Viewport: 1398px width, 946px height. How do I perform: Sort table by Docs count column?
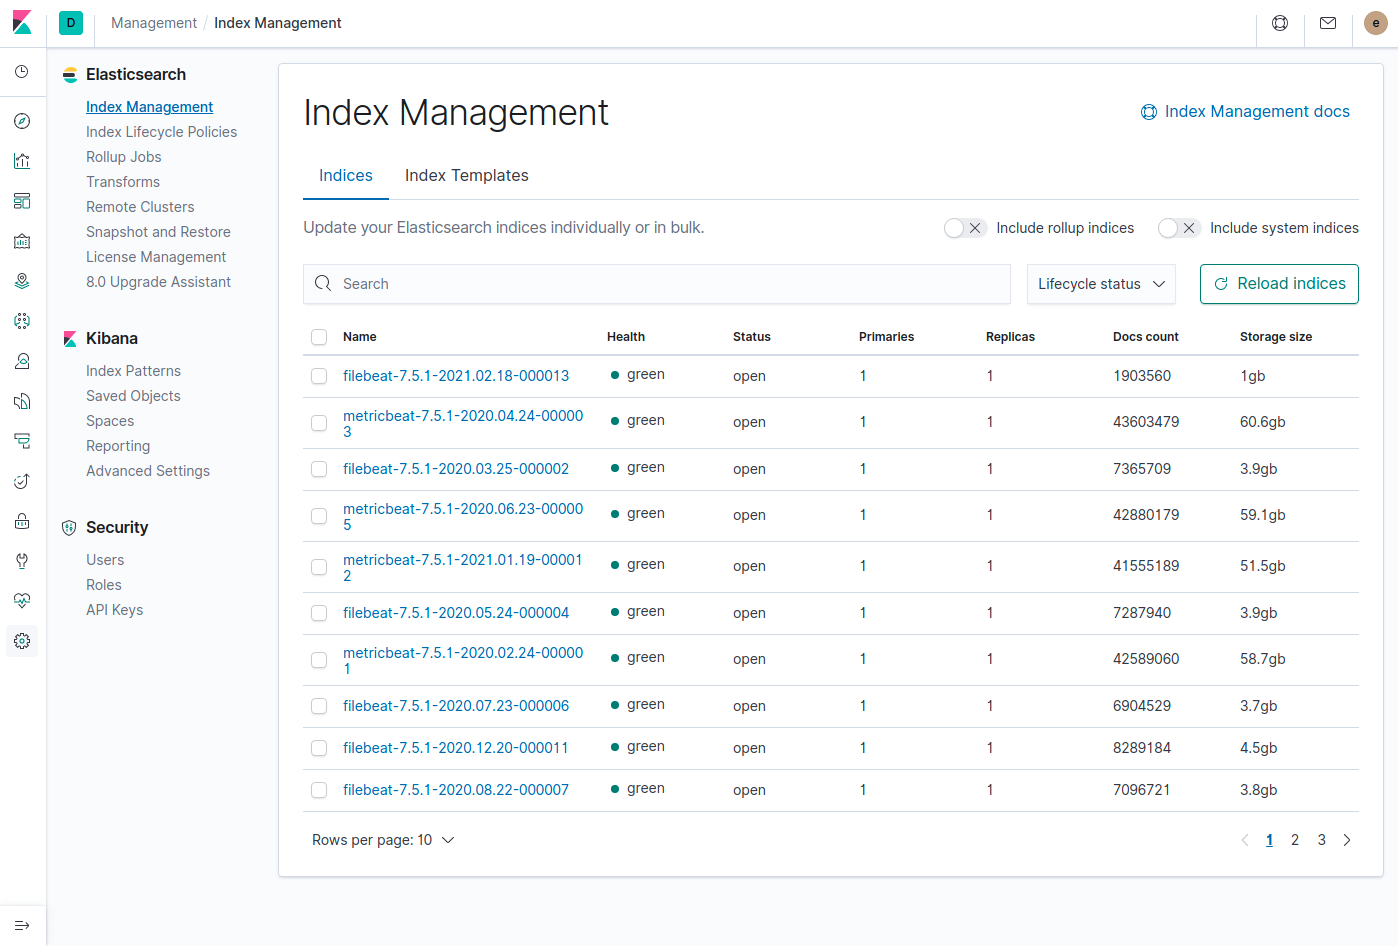point(1146,337)
